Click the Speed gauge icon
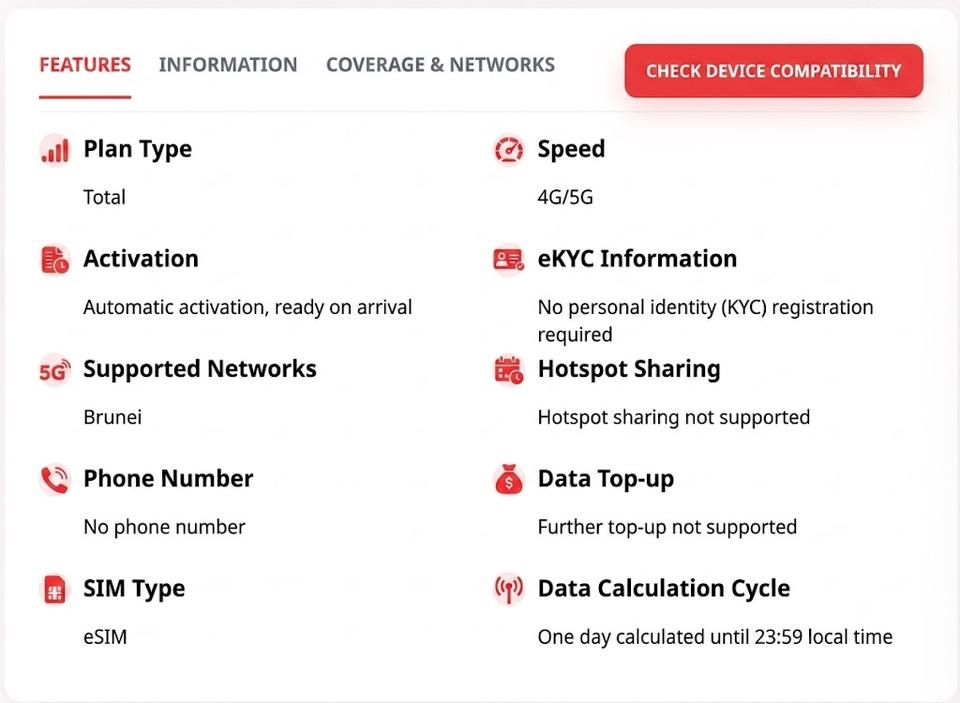The width and height of the screenshot is (960, 703). pos(508,150)
